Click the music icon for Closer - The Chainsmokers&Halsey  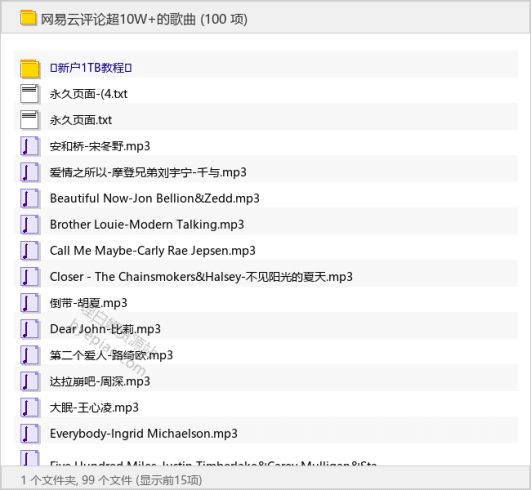click(x=30, y=277)
